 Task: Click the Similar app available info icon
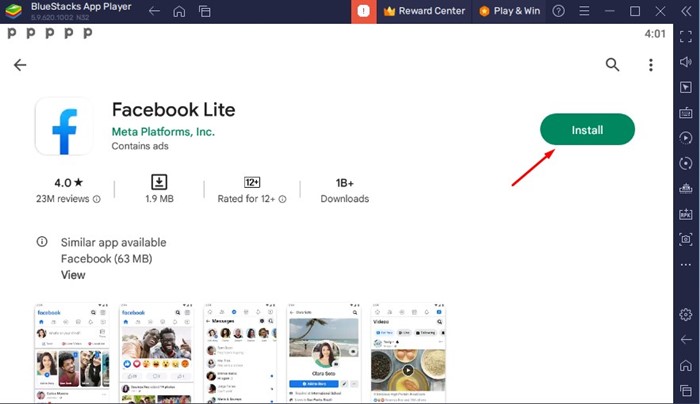42,242
